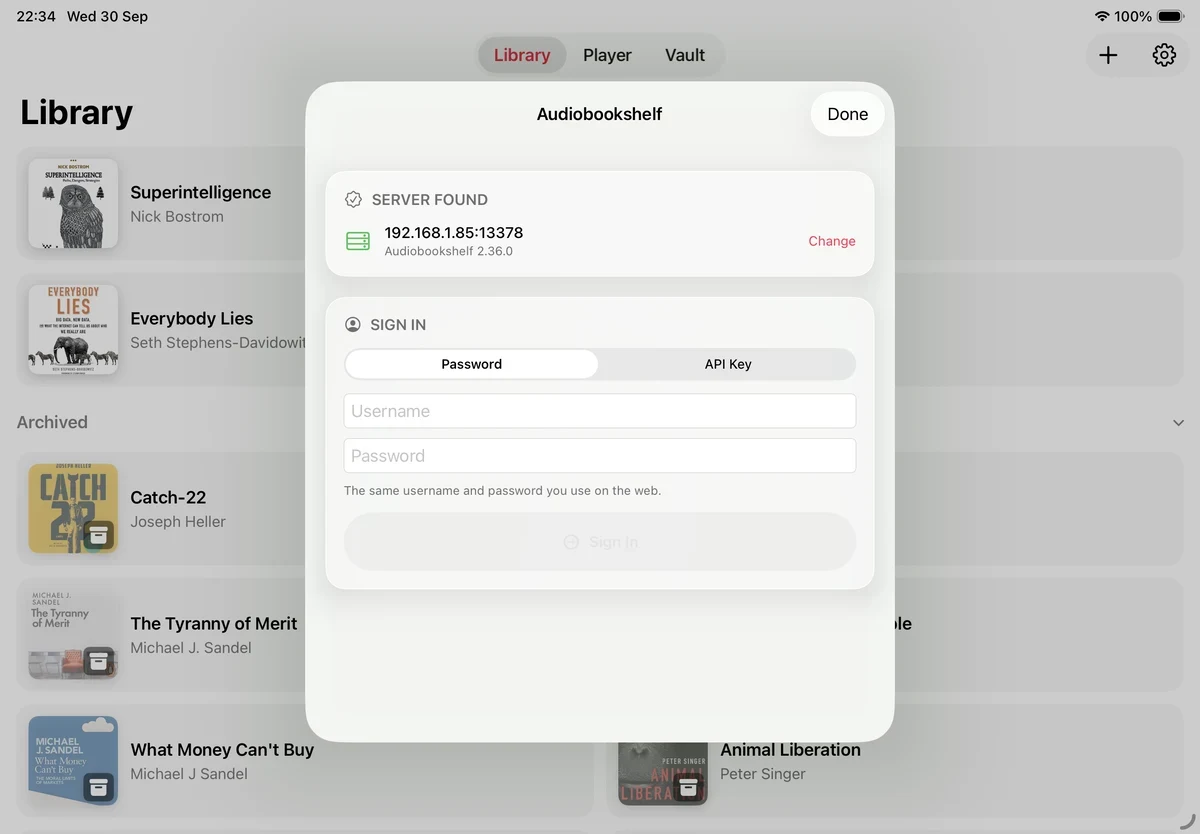Viewport: 1200px width, 834px height.
Task: Switch to the Player tab
Action: [x=607, y=55]
